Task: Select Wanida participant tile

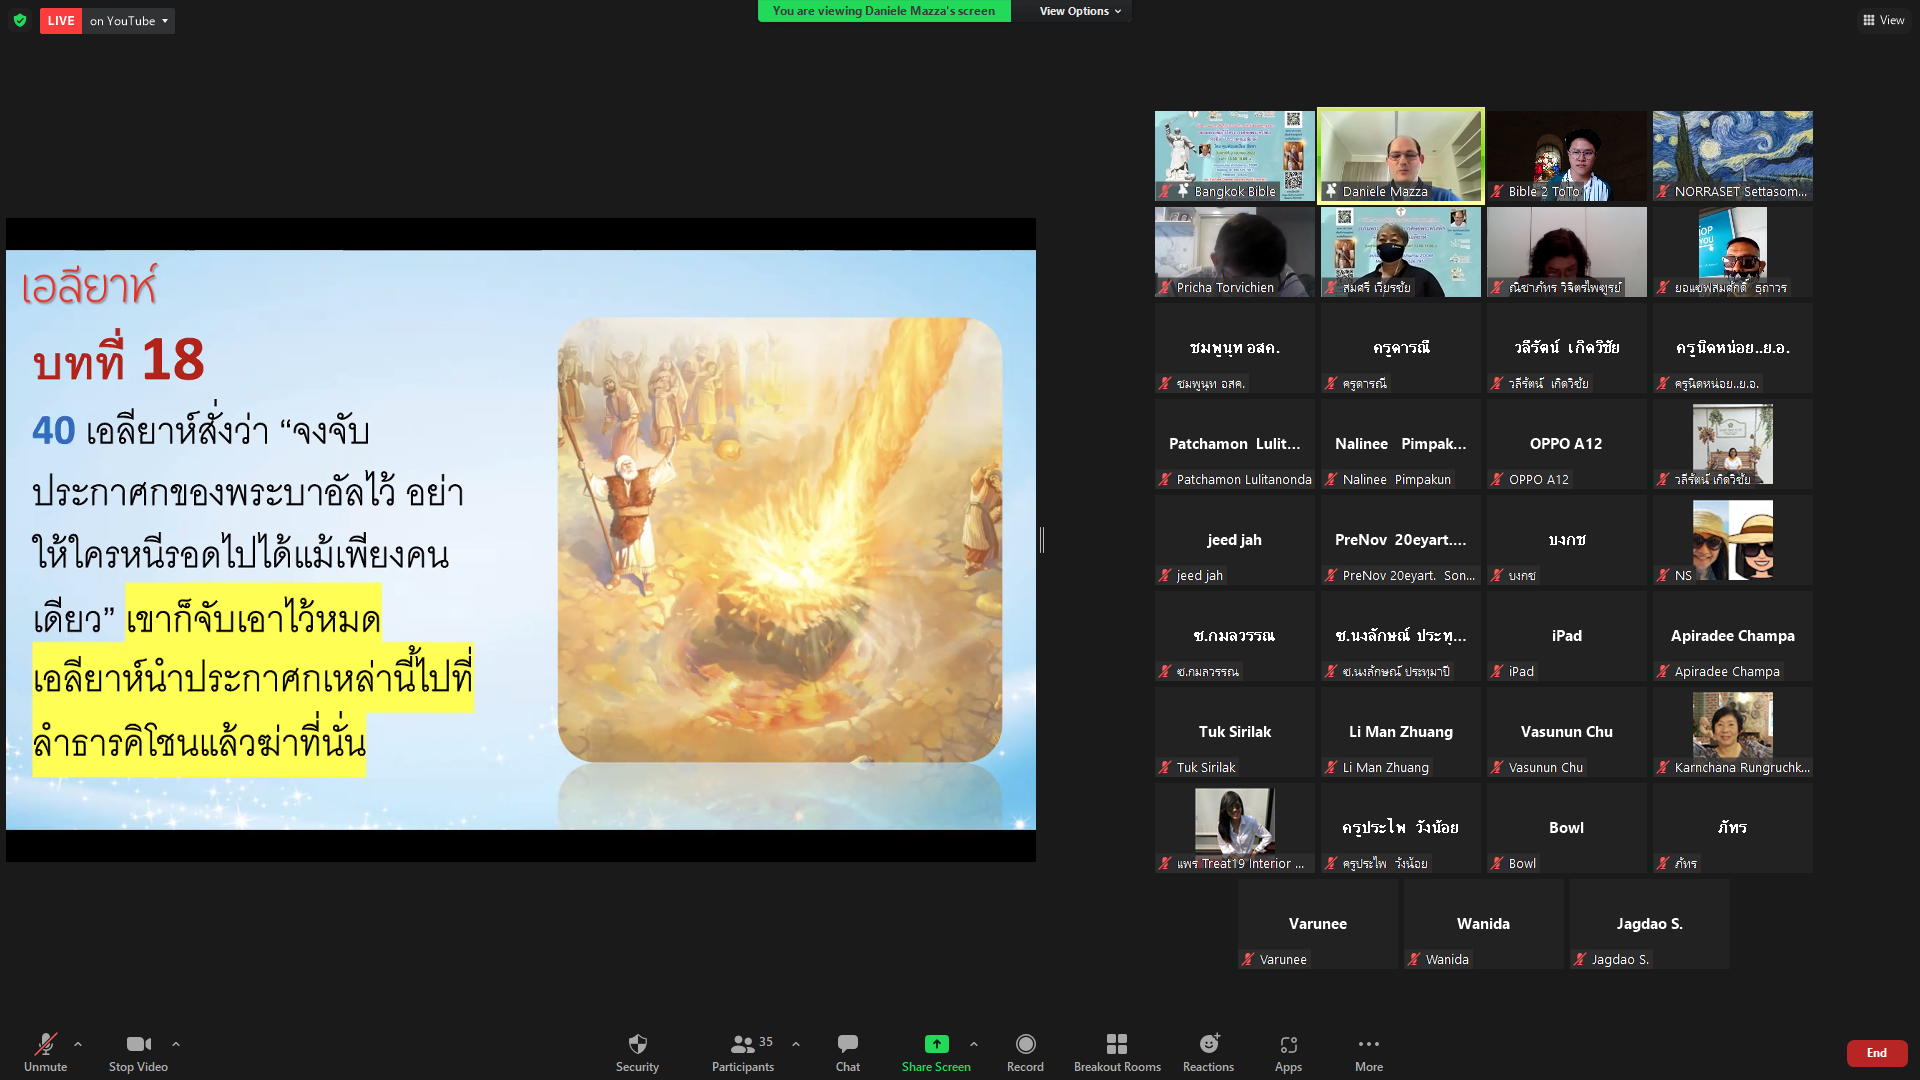Action: click(x=1483, y=923)
